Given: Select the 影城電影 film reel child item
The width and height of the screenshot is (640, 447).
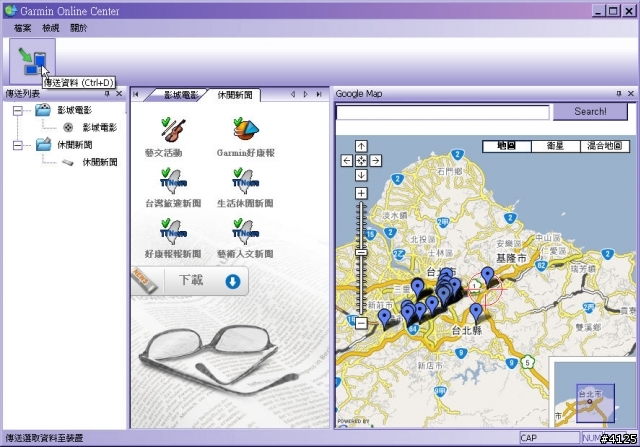Looking at the screenshot, I should click(x=90, y=128).
